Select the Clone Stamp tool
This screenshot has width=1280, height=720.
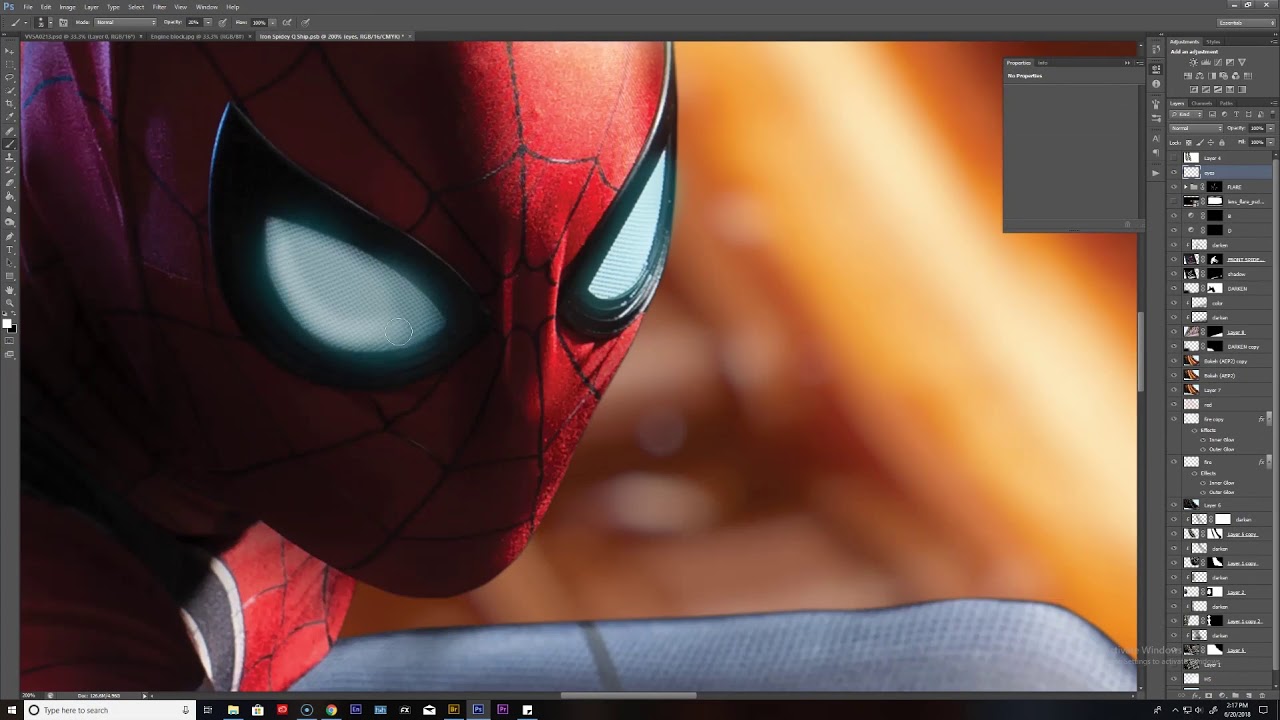click(10, 157)
